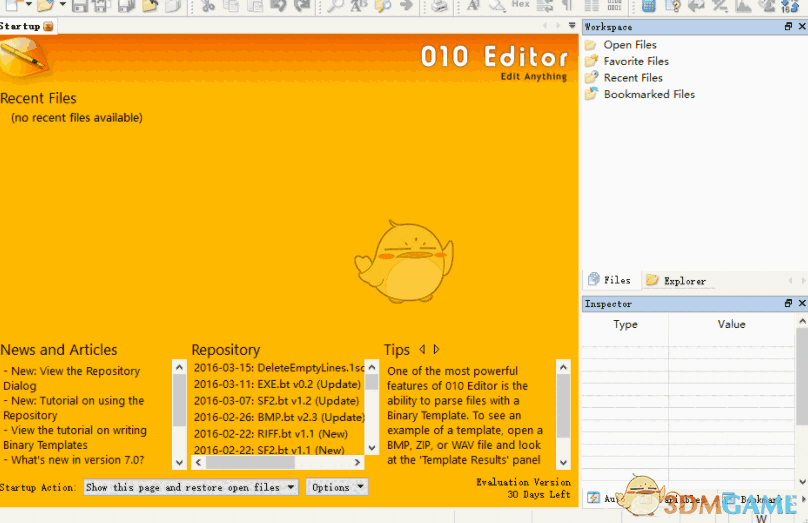The image size is (808, 523).
Task: Open the Startup Action combo box
Action: (x=191, y=487)
